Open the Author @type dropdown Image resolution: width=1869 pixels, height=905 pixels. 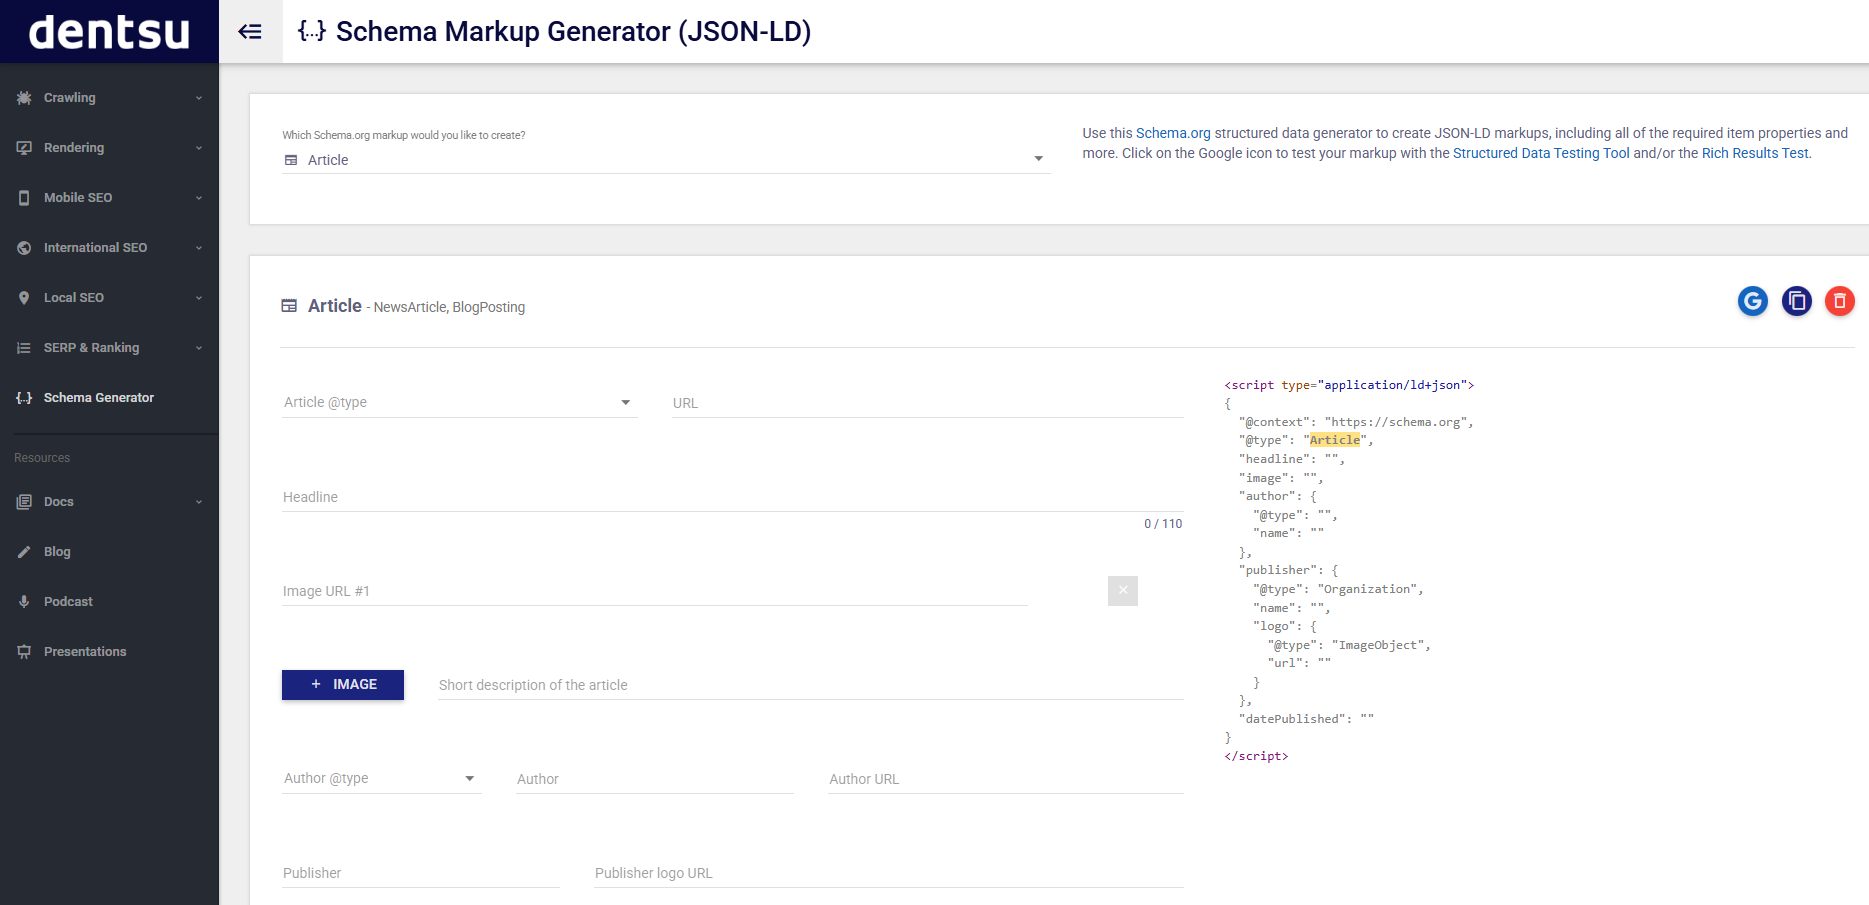pyautogui.click(x=468, y=778)
